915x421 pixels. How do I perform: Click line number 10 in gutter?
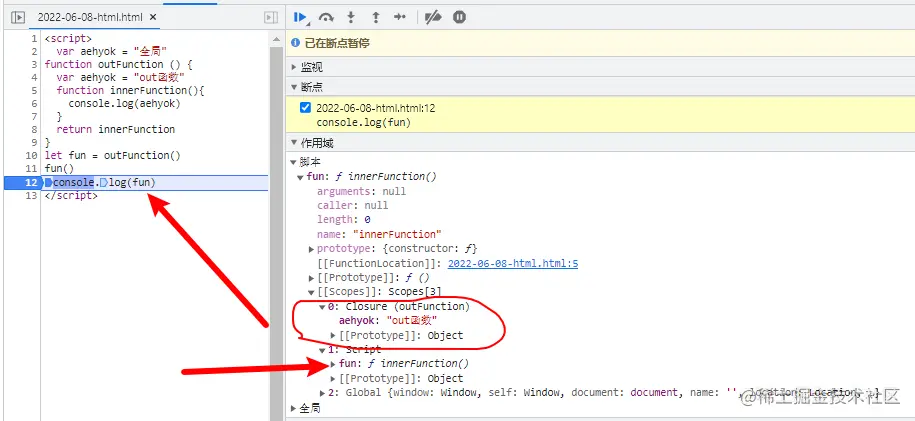(x=32, y=155)
